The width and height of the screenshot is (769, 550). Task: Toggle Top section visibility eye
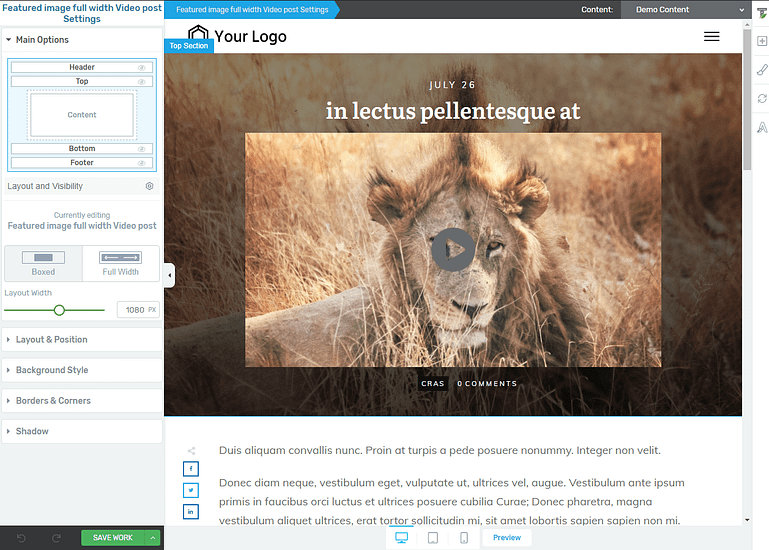142,82
